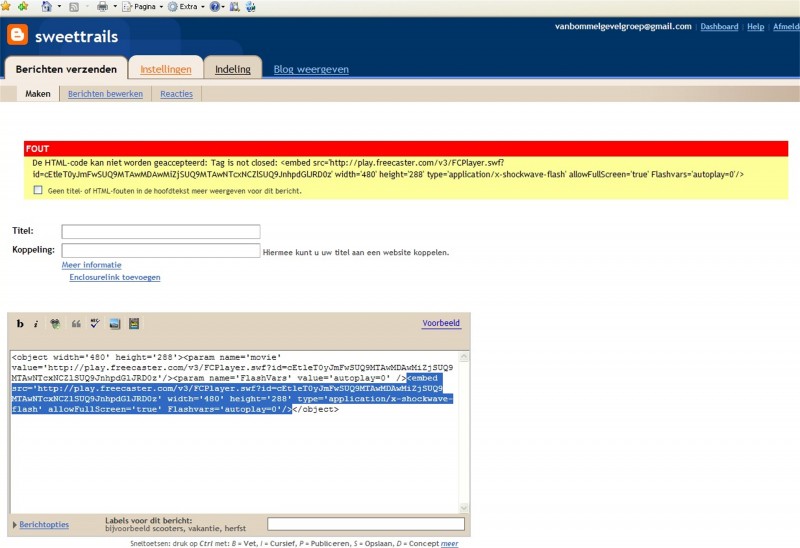This screenshot has width=800, height=548.
Task: Click the Afmelden sign-out link
Action: click(786, 27)
